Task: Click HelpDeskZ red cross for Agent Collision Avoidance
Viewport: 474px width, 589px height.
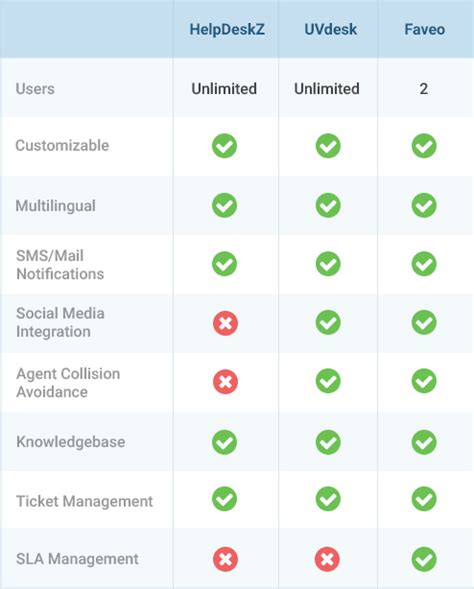Action: pos(225,382)
